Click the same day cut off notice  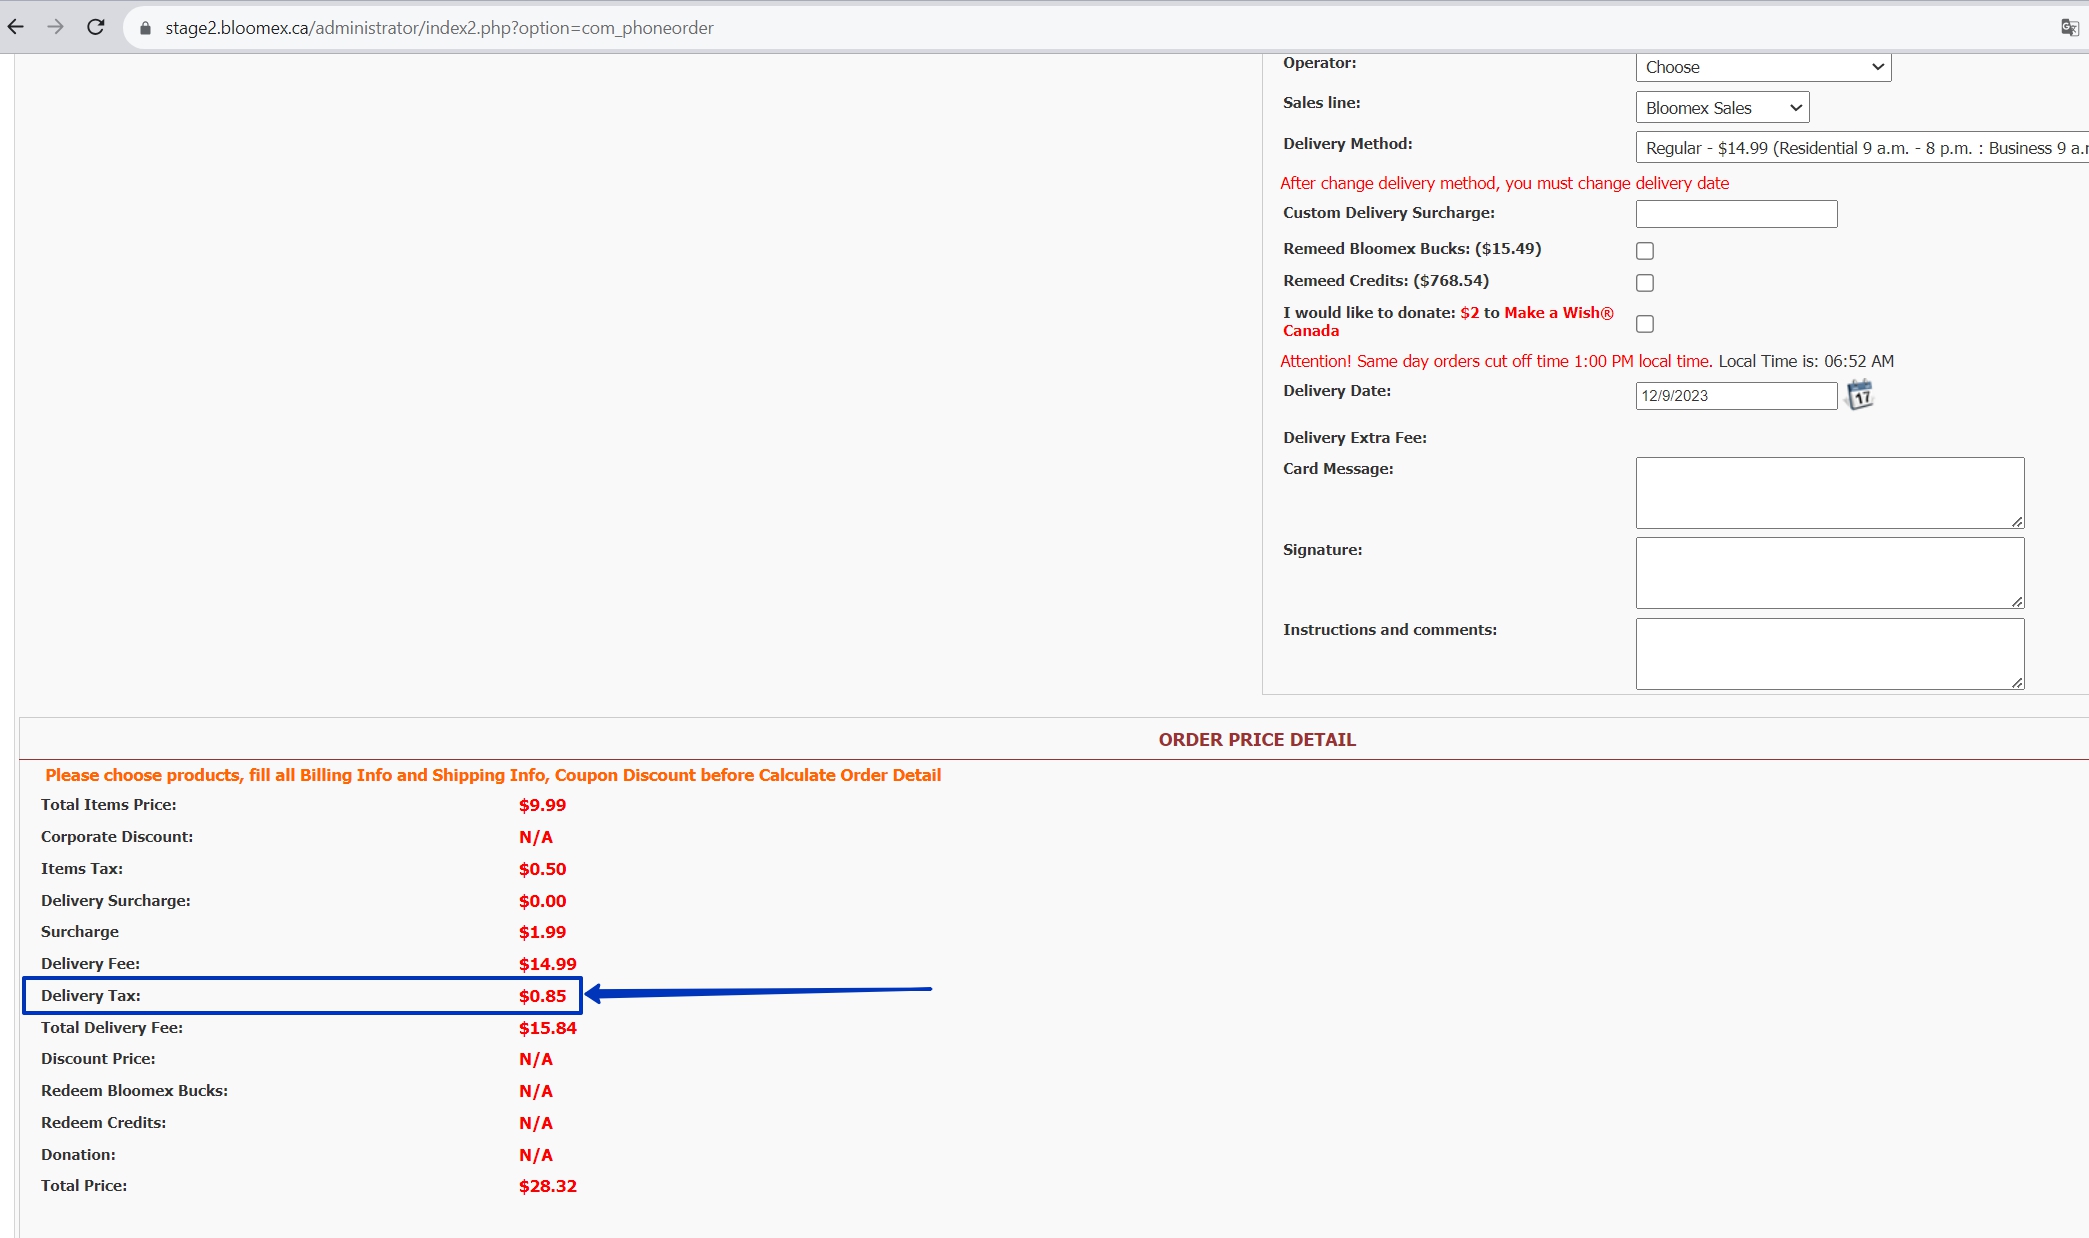coord(1496,361)
